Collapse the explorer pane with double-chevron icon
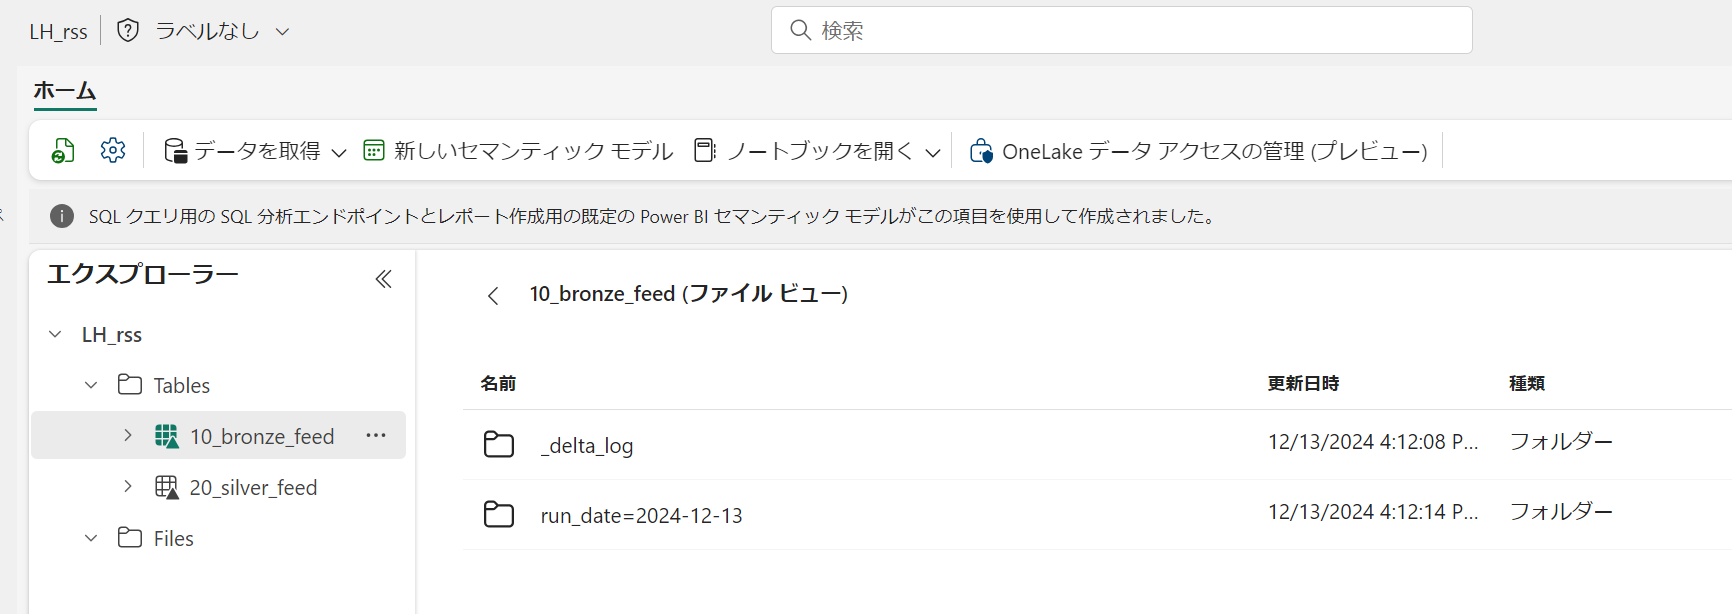Image resolution: width=1732 pixels, height=614 pixels. tap(383, 279)
